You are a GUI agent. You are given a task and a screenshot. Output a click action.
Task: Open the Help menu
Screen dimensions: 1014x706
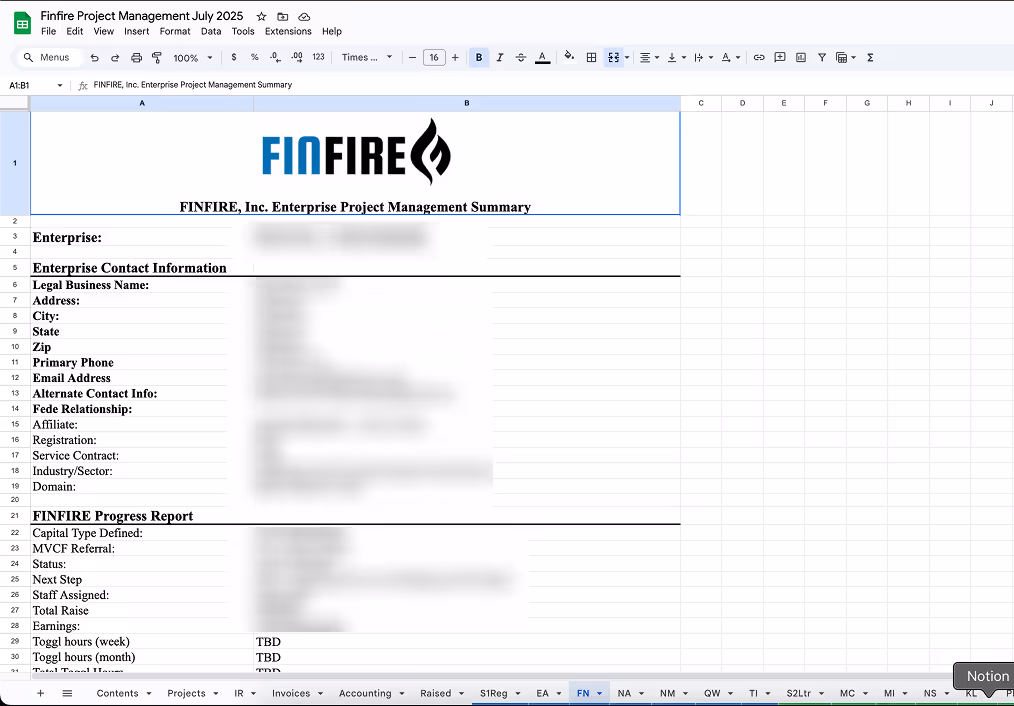tap(332, 31)
